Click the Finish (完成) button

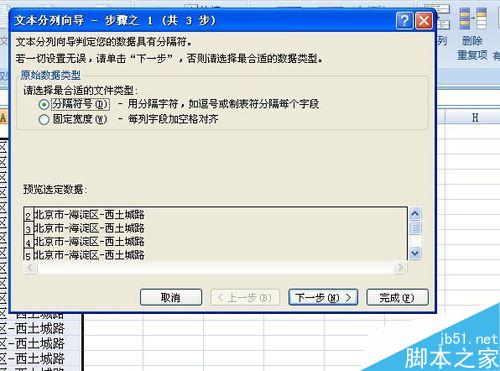click(x=397, y=297)
